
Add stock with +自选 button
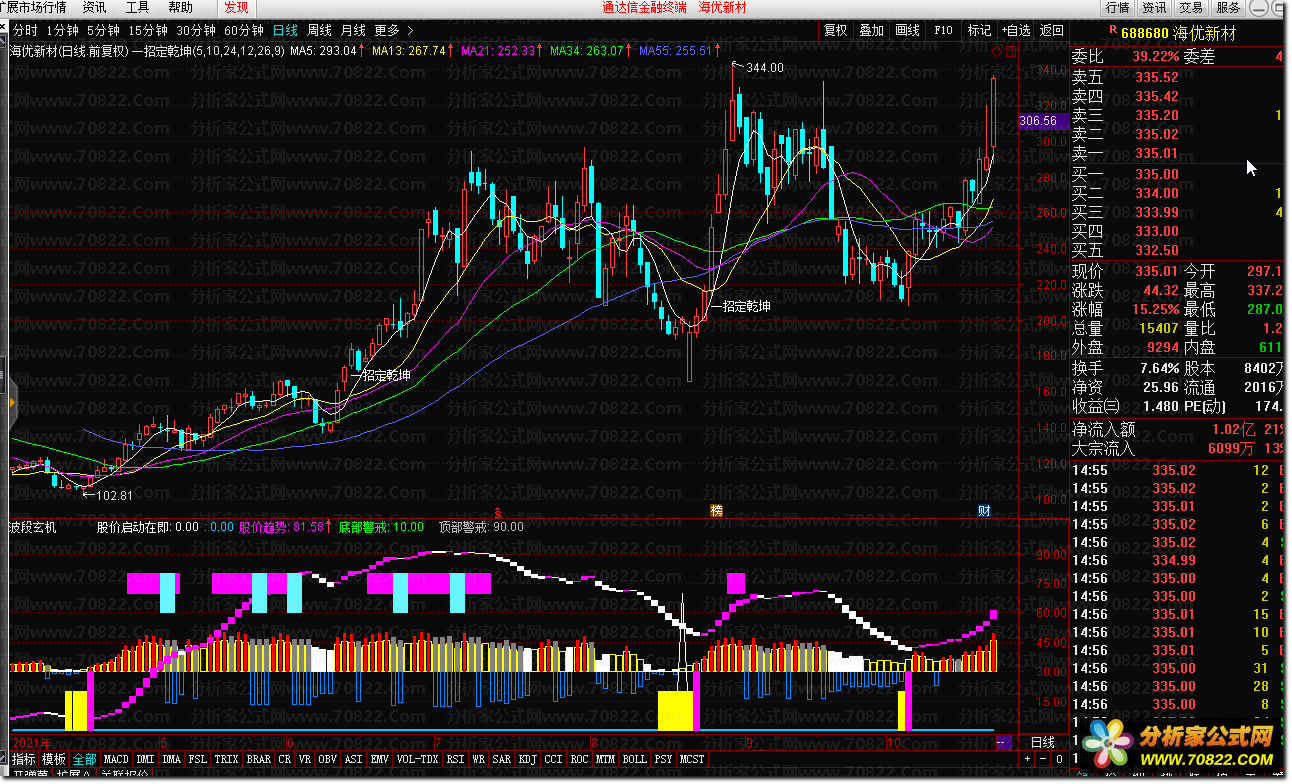(1016, 30)
